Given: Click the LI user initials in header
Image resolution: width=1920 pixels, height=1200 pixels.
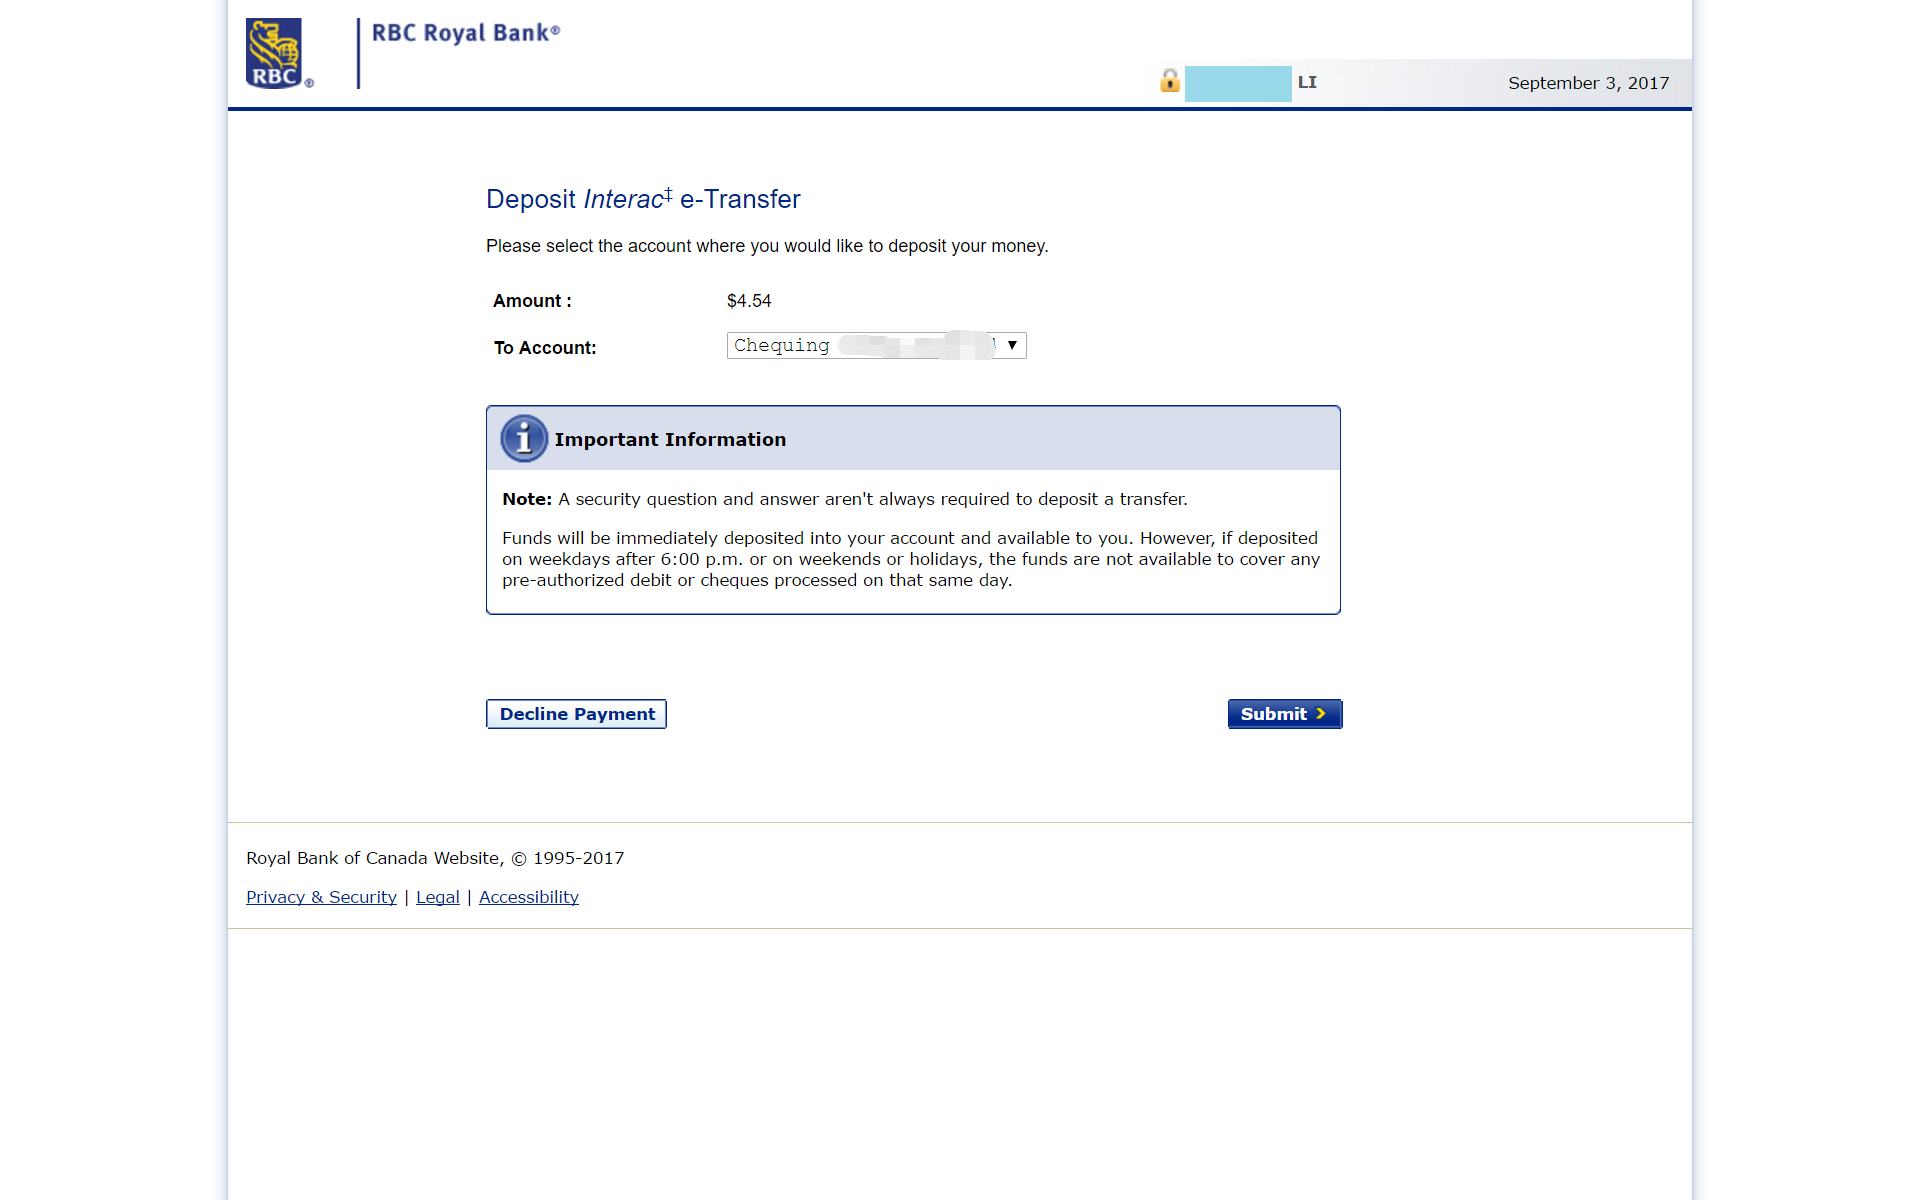Looking at the screenshot, I should pyautogui.click(x=1307, y=82).
